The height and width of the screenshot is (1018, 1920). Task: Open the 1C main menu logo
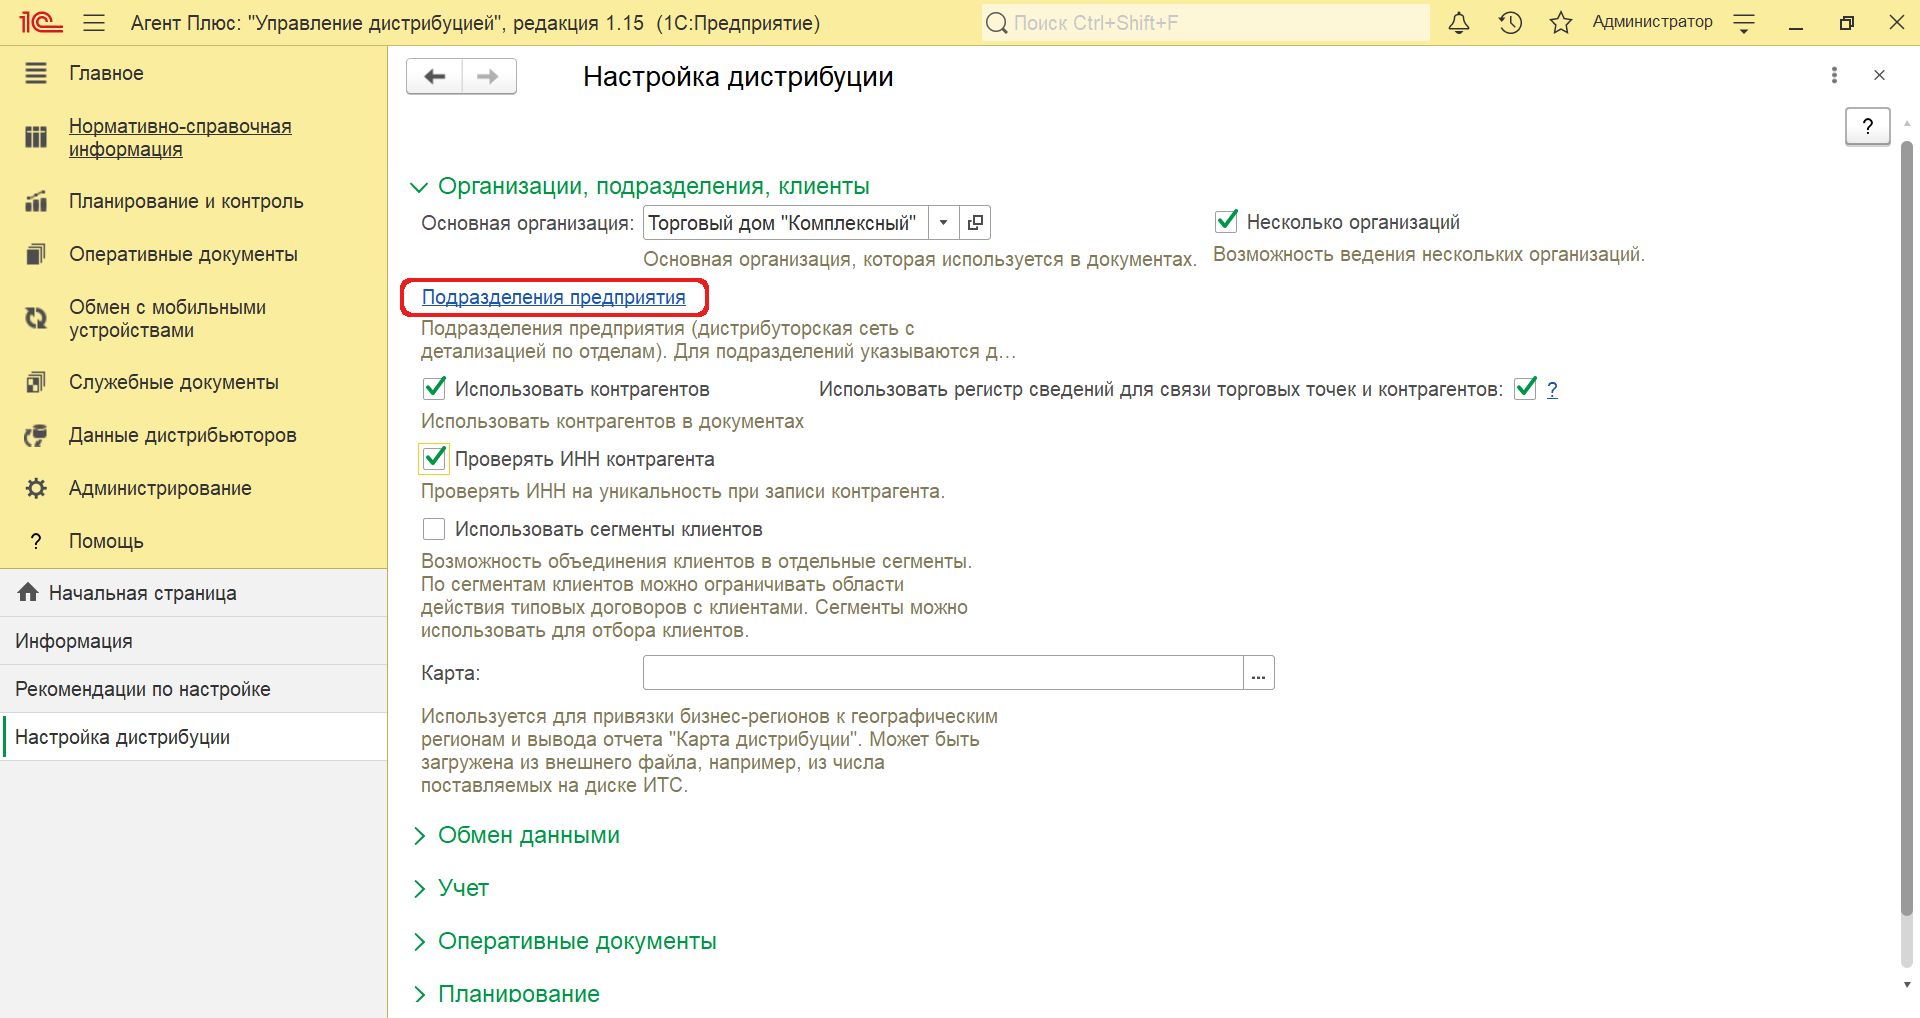tap(40, 22)
